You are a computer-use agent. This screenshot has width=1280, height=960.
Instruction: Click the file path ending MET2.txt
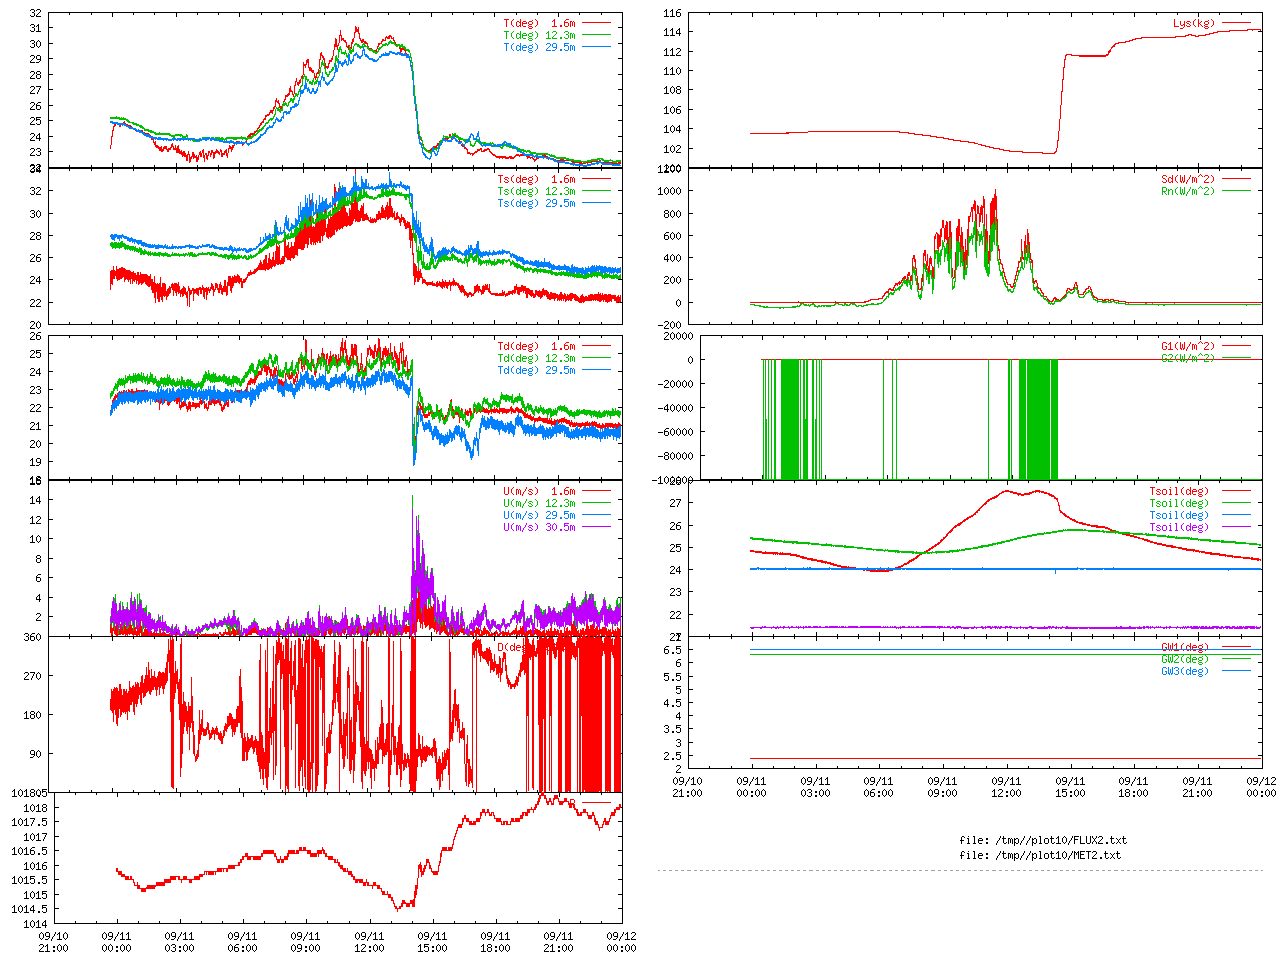(x=1040, y=855)
